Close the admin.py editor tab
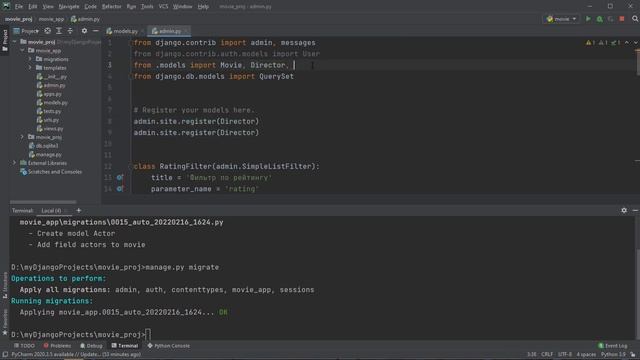This screenshot has width=640, height=360. [x=186, y=31]
